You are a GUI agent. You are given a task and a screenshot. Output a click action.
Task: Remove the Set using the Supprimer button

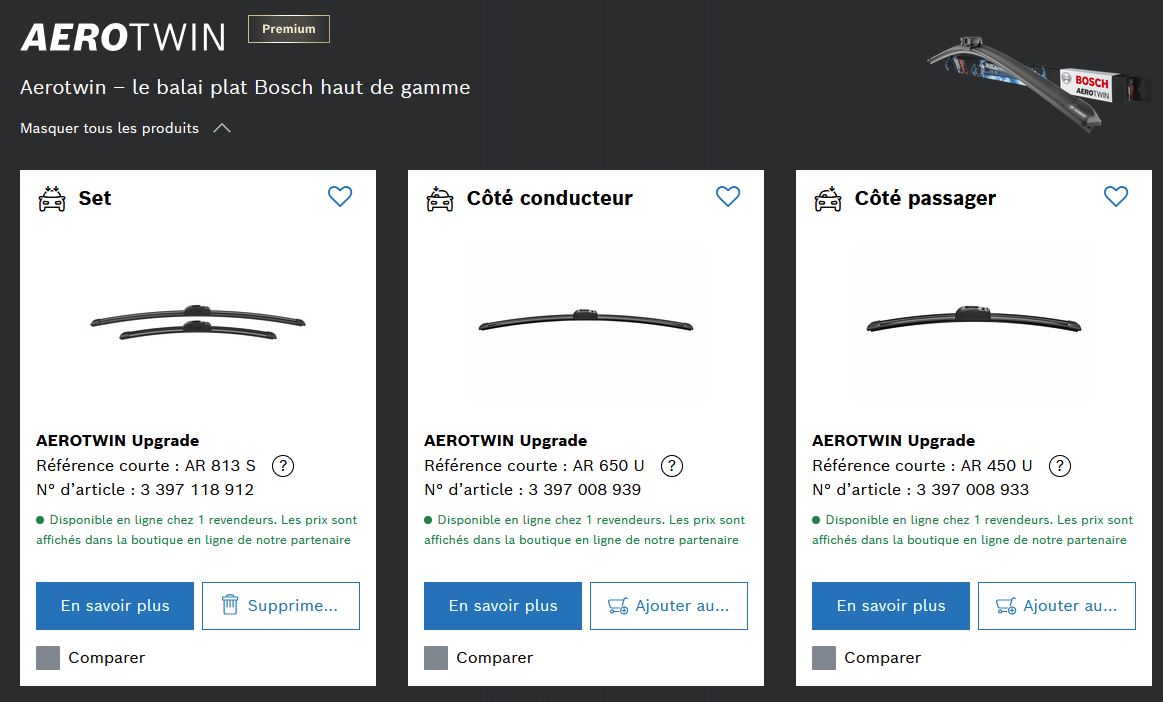click(x=281, y=606)
